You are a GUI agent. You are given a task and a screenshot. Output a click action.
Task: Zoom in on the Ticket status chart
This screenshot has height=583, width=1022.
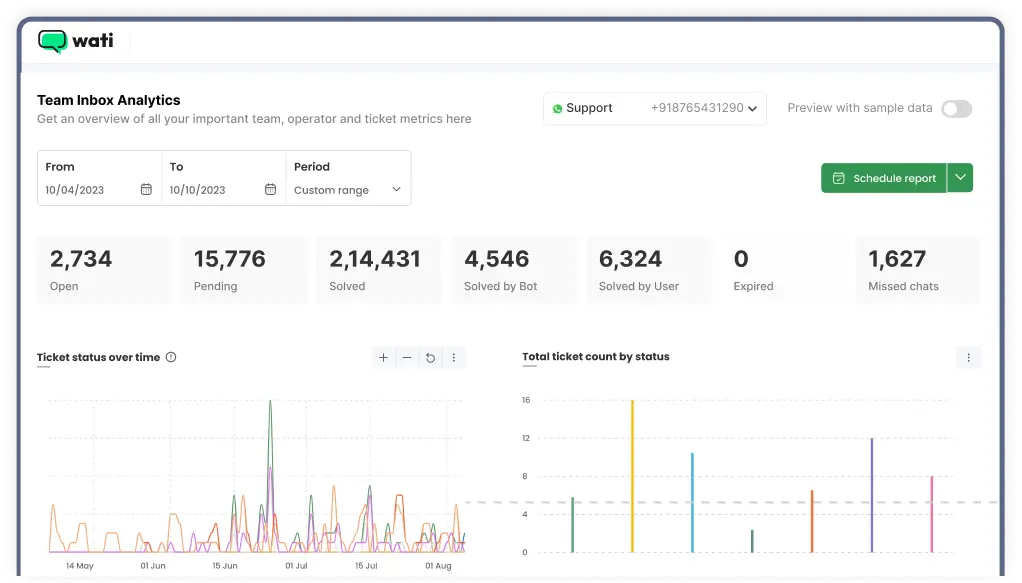[383, 357]
